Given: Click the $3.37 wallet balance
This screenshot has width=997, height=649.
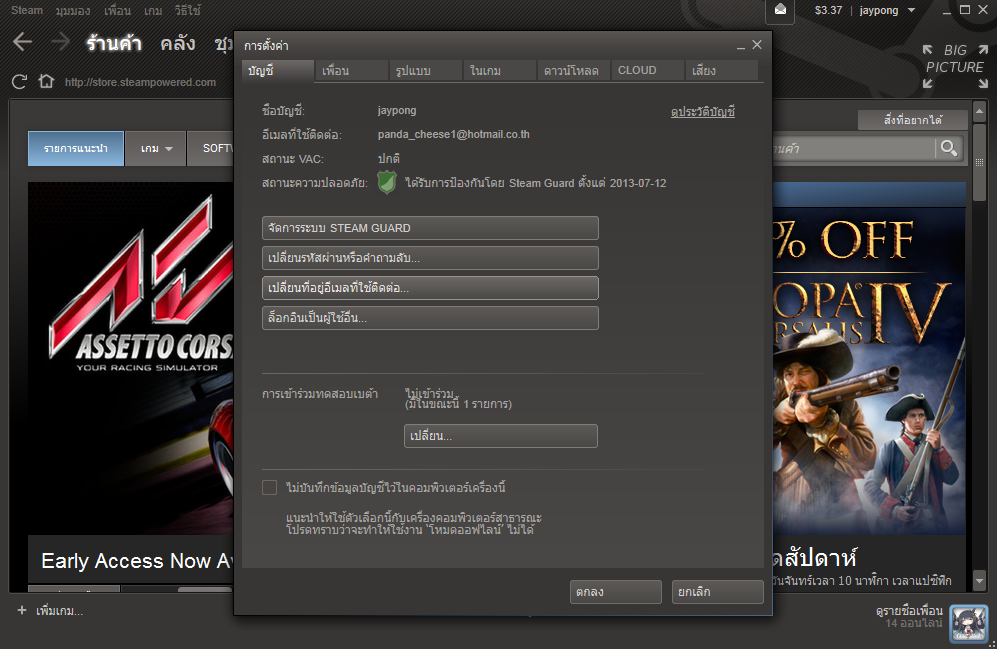Looking at the screenshot, I should (829, 10).
